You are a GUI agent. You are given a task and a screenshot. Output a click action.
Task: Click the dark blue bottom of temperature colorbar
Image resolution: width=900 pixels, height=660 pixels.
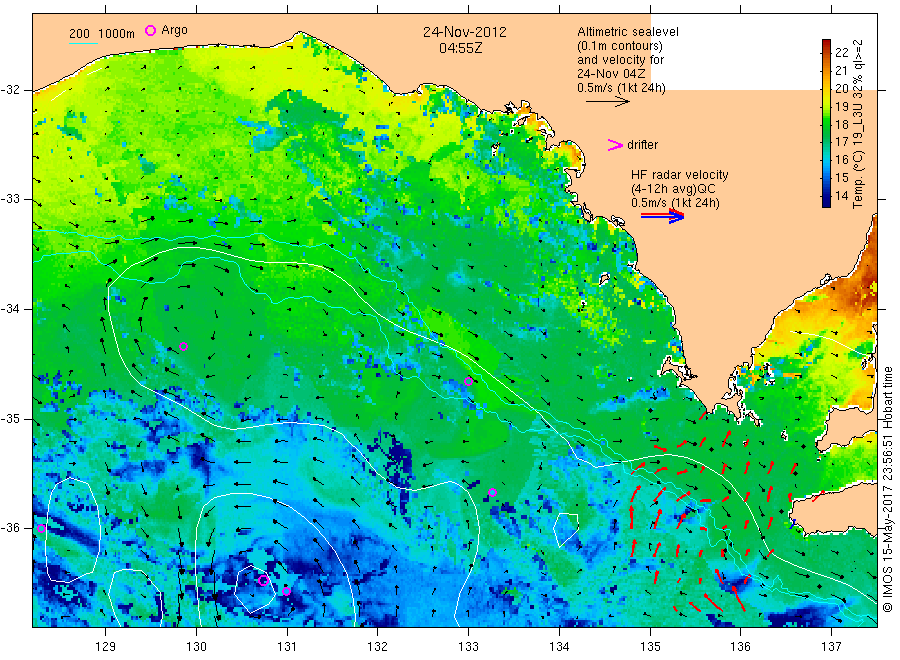(x=827, y=201)
